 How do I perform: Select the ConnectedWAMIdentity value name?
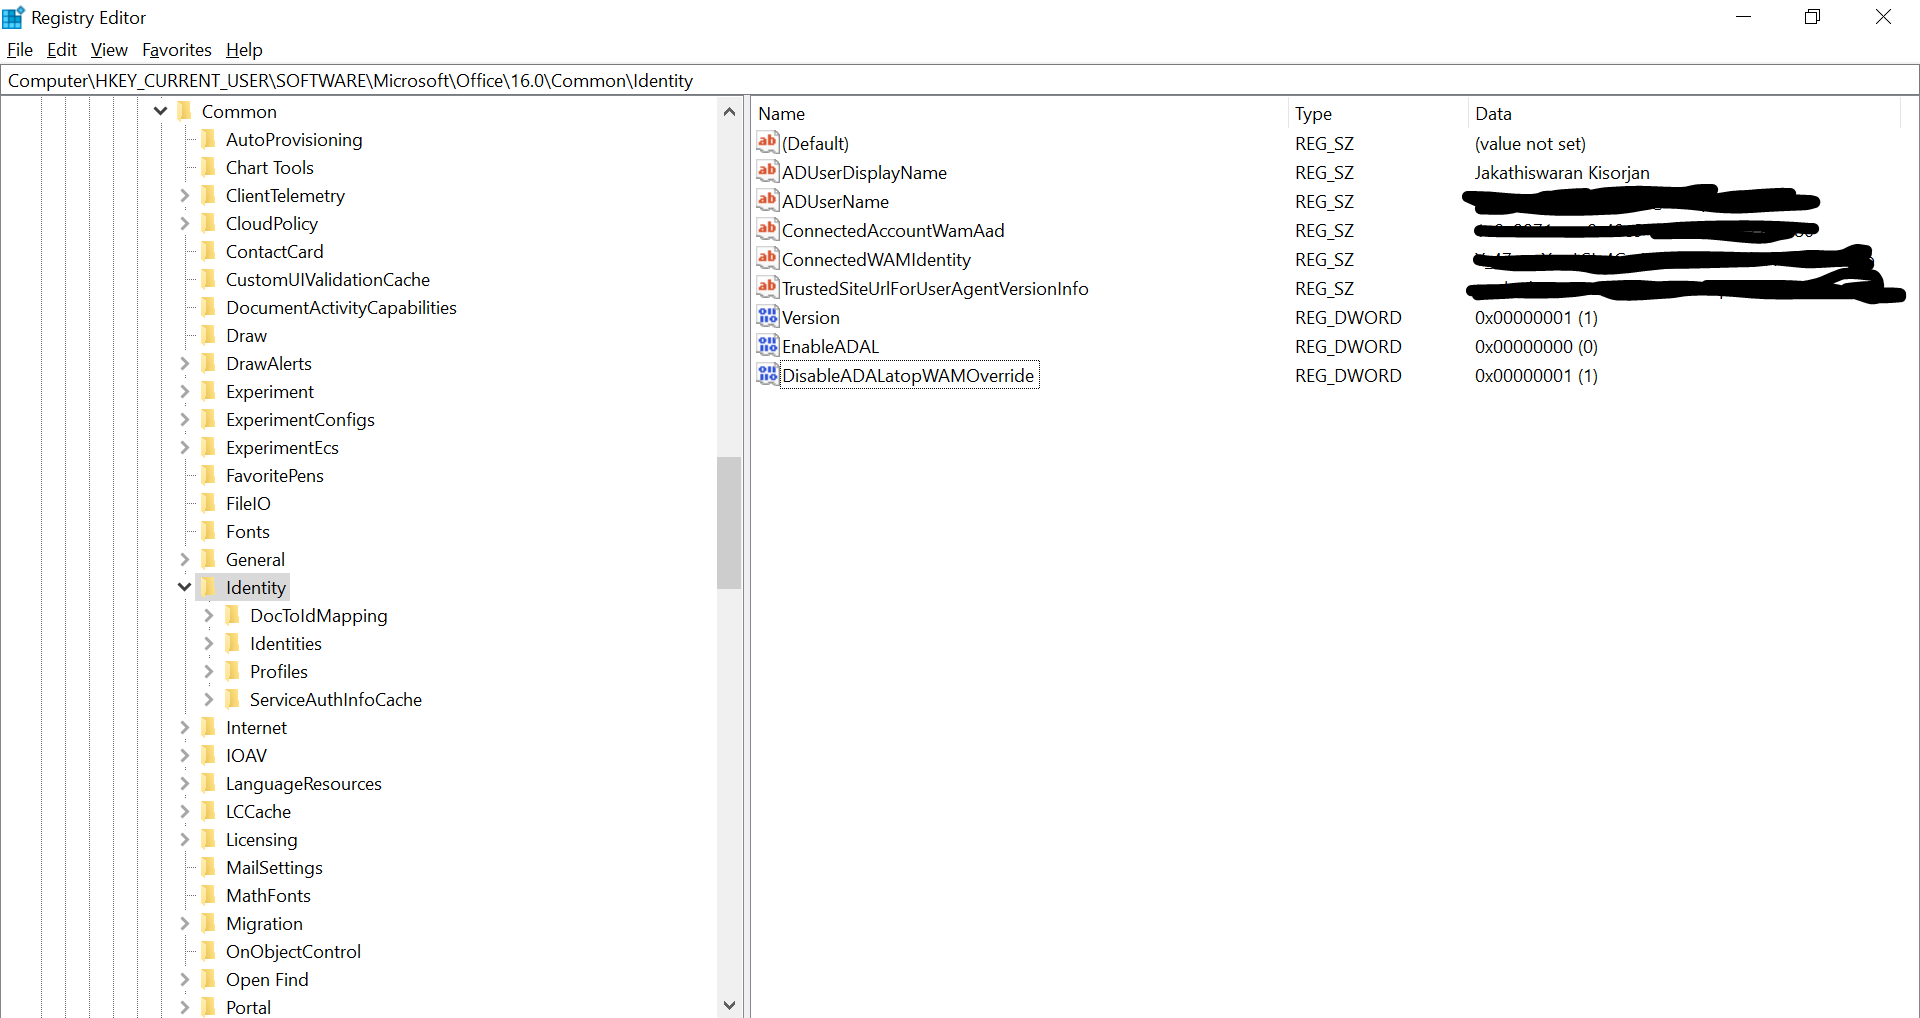pyautogui.click(x=876, y=259)
